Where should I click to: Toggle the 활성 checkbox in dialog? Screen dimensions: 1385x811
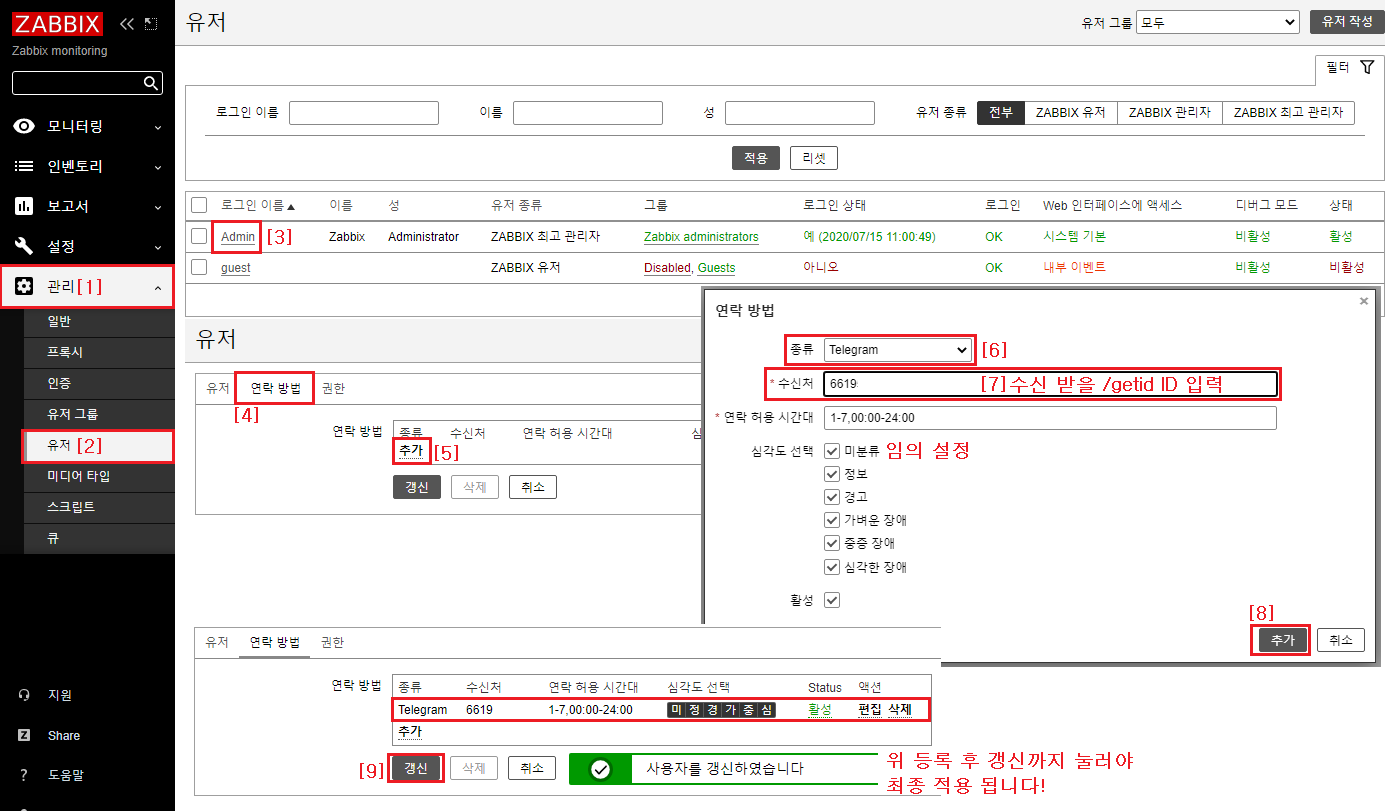coord(832,600)
